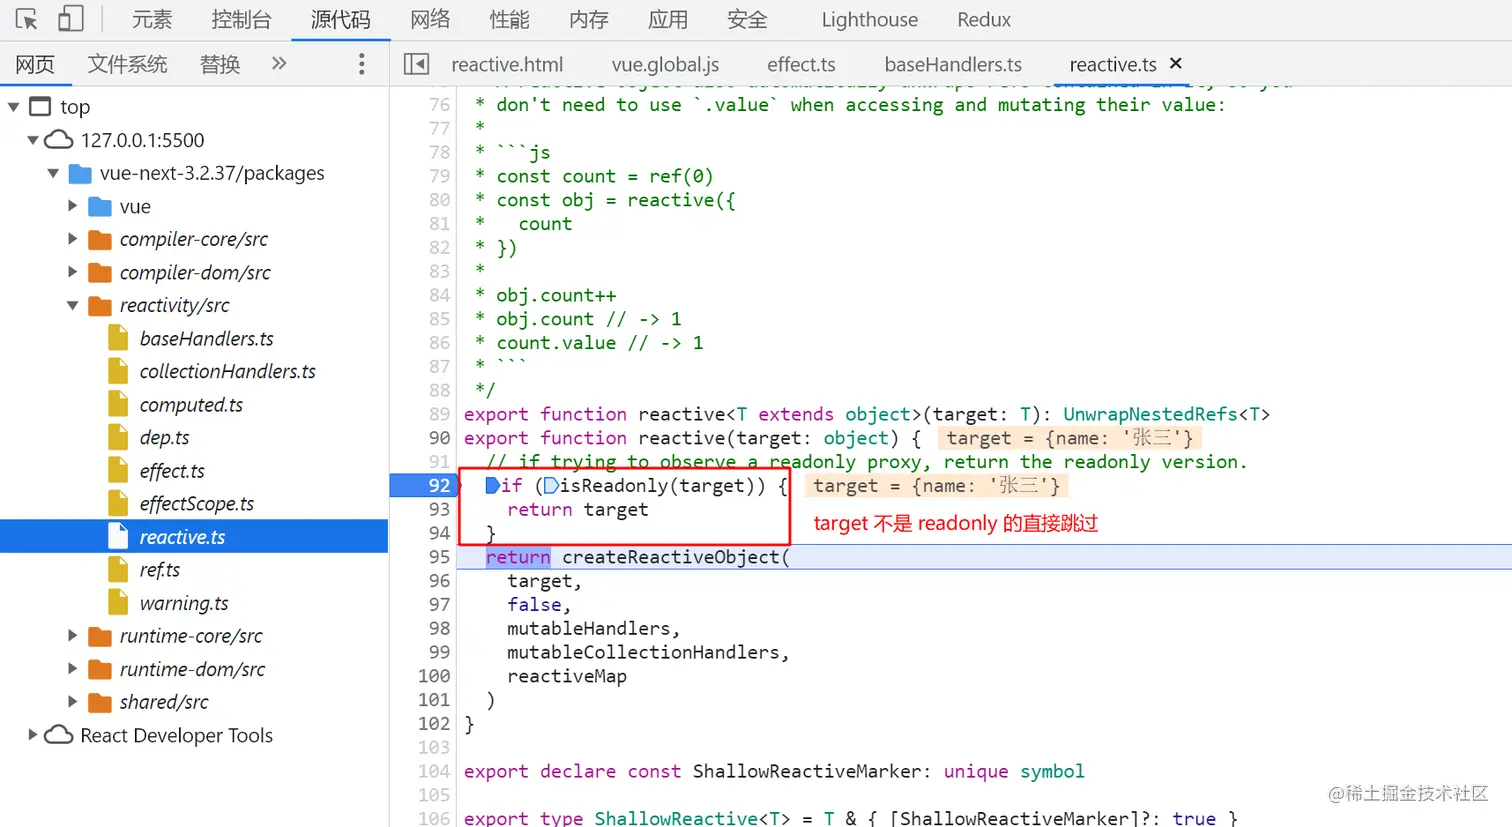The image size is (1512, 827).
Task: Select the 源代码 panel tab
Action: [340, 19]
